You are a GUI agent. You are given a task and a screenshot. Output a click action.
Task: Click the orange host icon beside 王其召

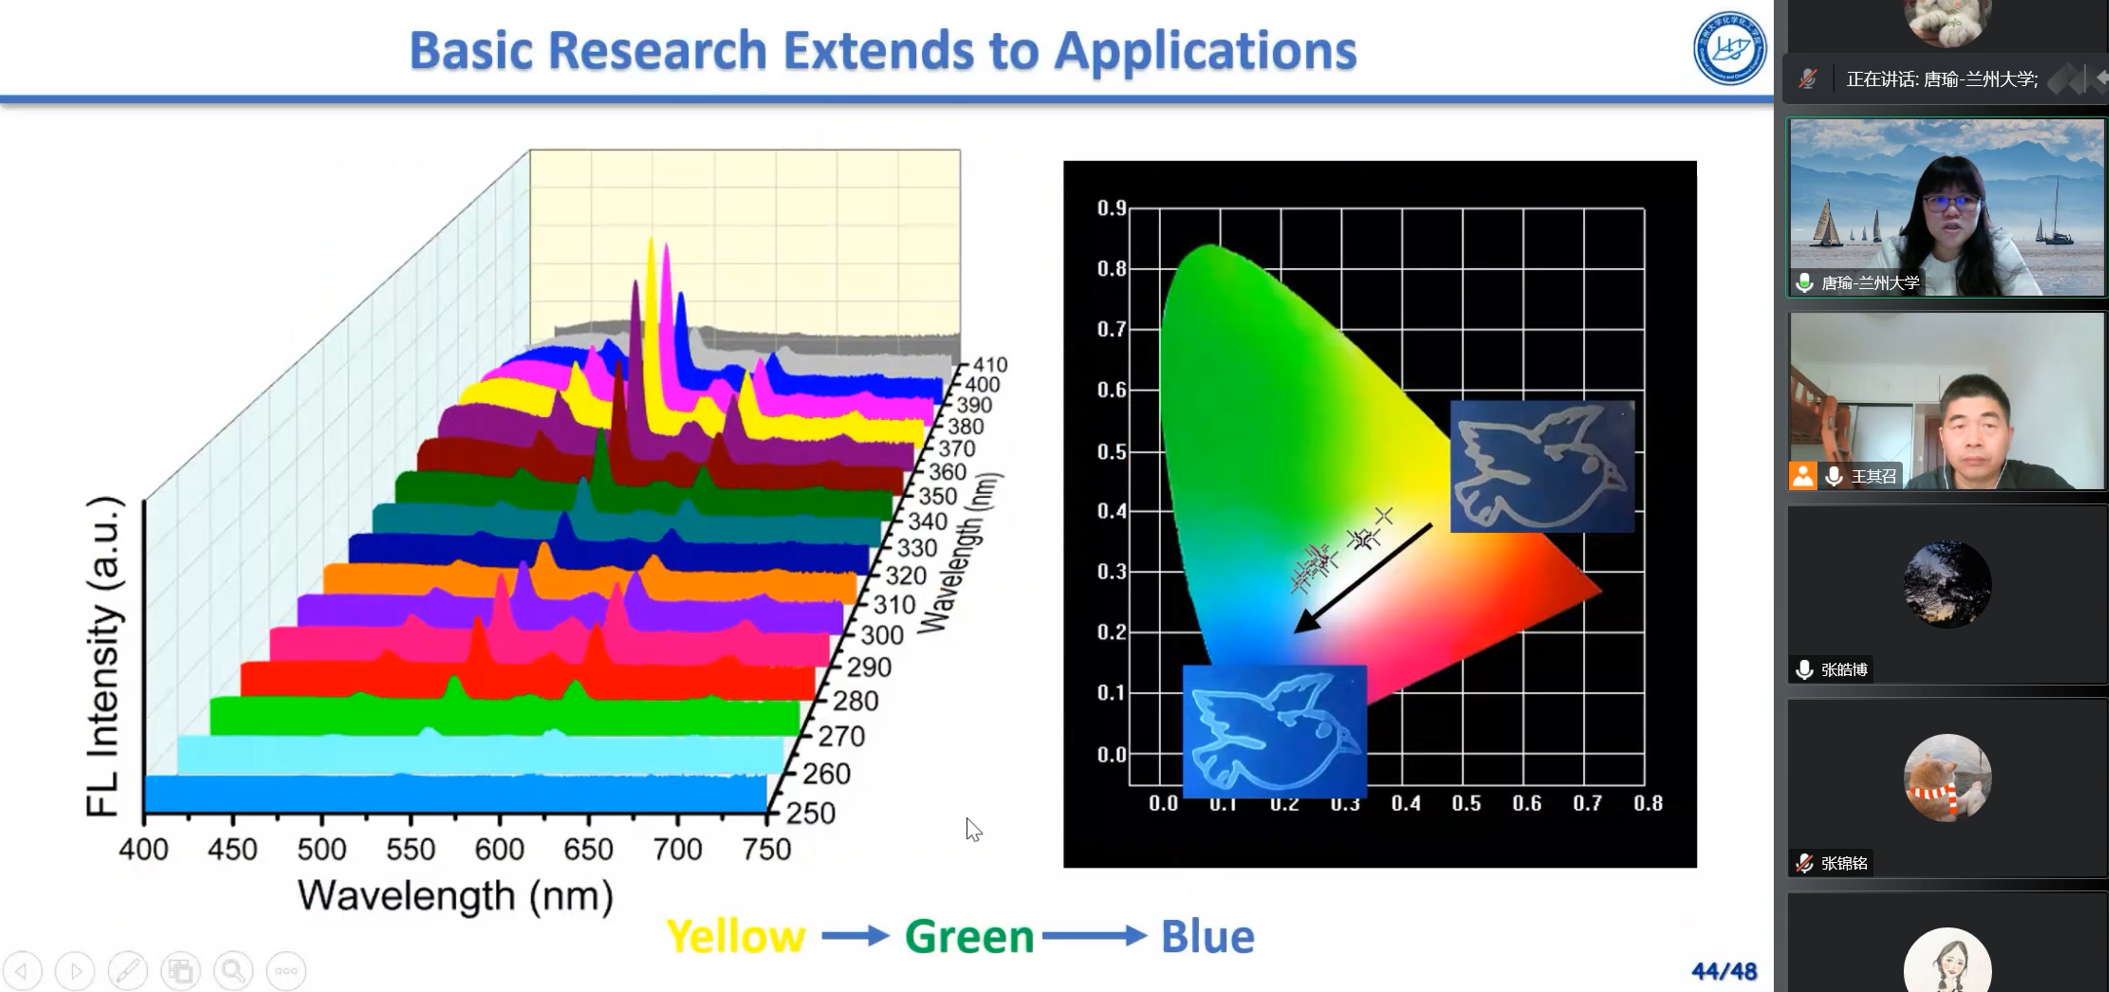tap(1803, 476)
